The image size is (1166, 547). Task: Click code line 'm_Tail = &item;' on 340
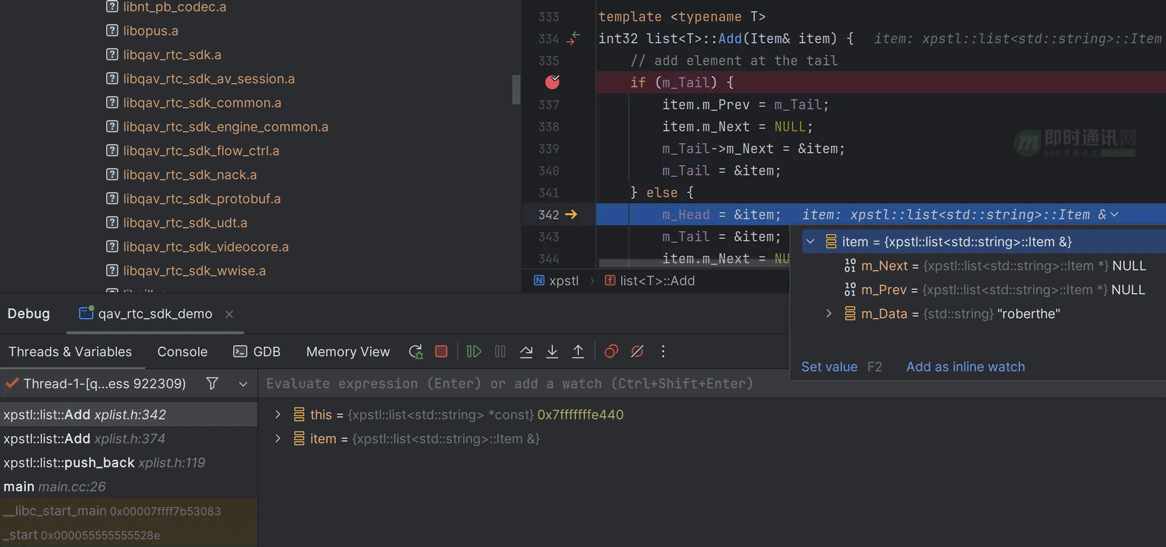[x=721, y=171]
